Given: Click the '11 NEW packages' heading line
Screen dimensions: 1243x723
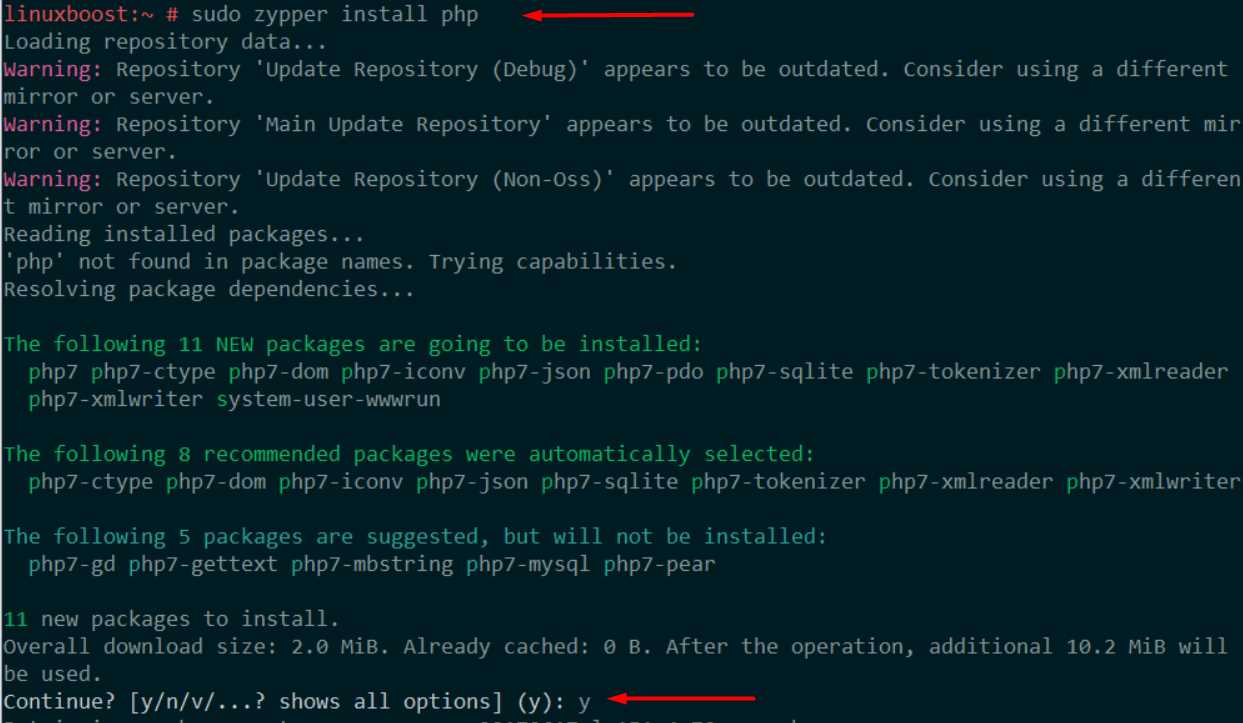Looking at the screenshot, I should click(x=352, y=345).
